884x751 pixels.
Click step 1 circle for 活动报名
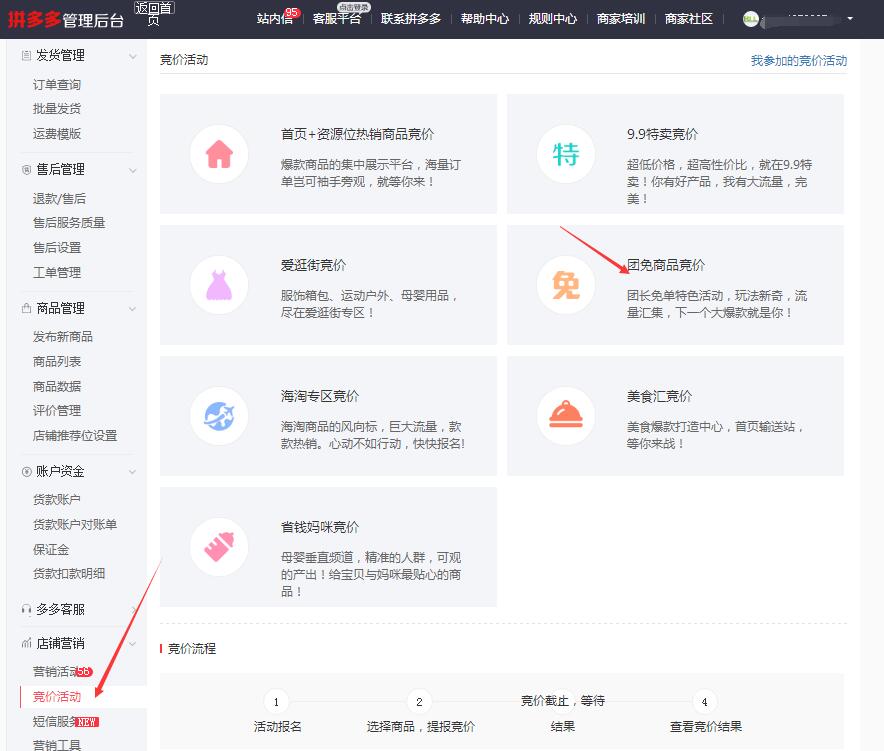coord(276,702)
